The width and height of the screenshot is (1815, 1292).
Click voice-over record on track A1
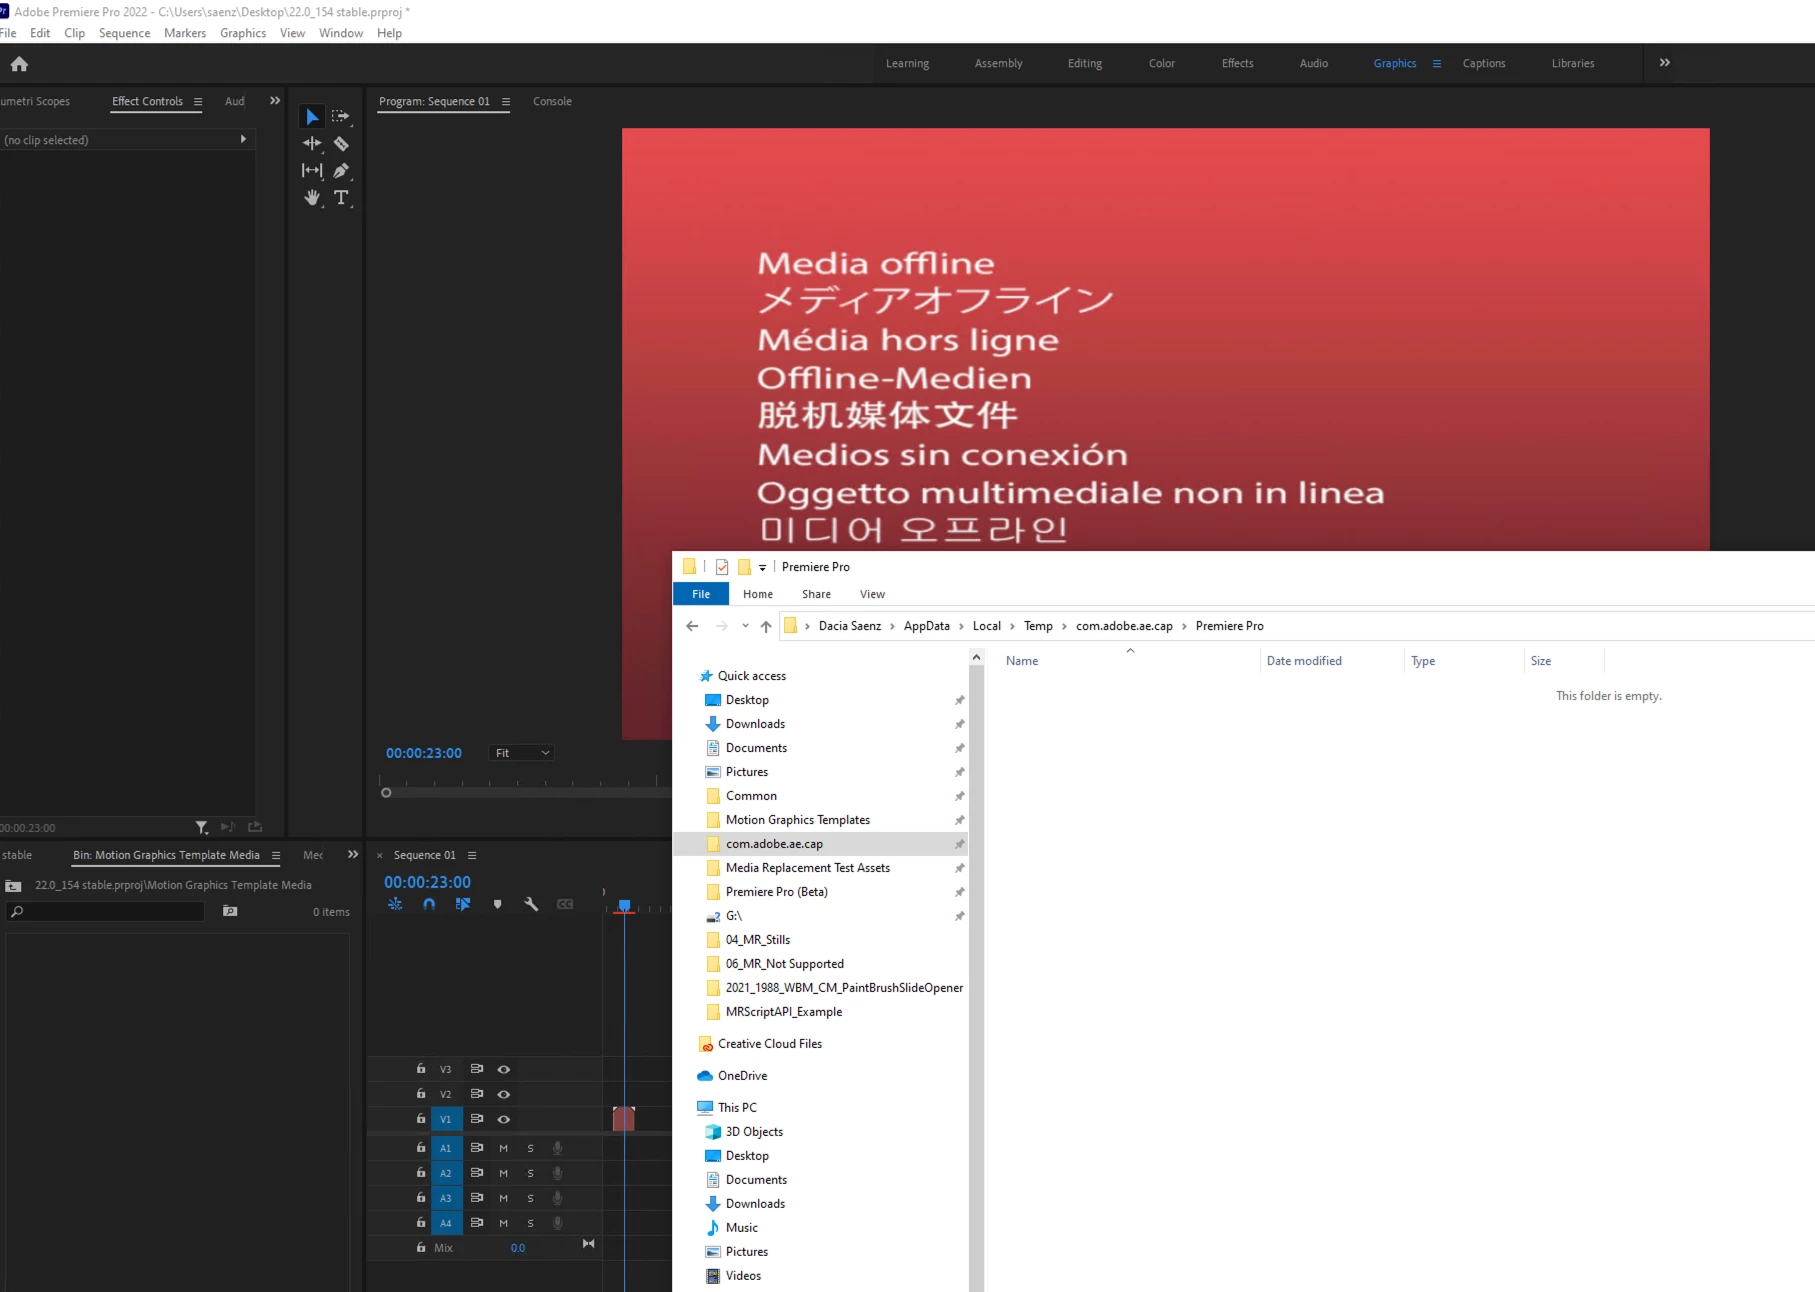[x=558, y=1148]
